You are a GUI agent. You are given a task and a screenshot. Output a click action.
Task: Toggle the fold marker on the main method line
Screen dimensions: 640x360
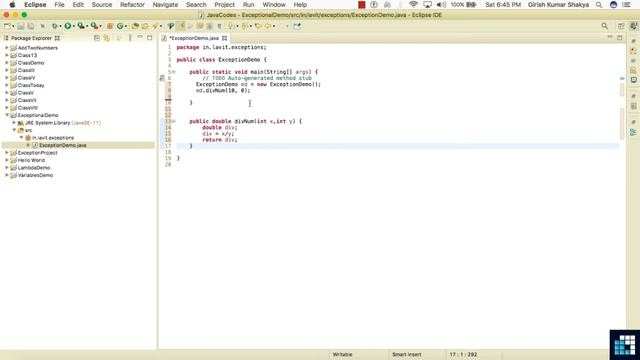pyautogui.click(x=173, y=72)
